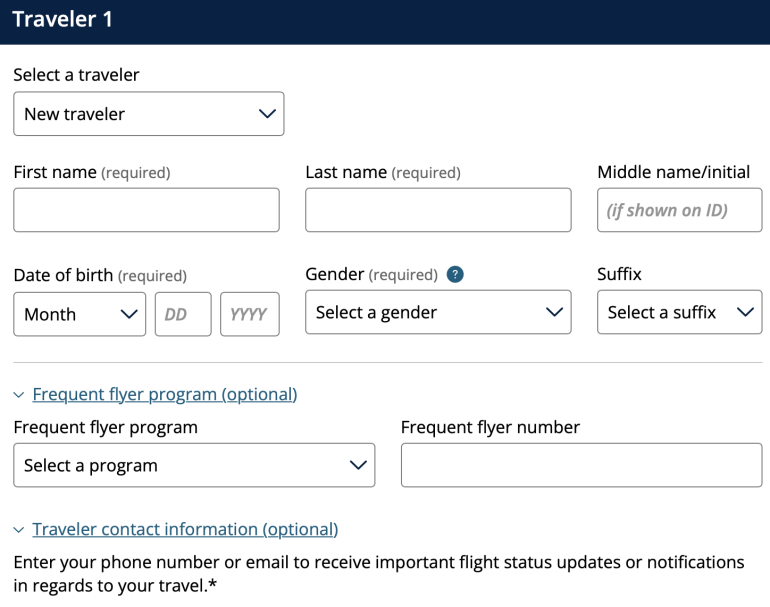Open the Select a suffix dropdown

point(679,312)
